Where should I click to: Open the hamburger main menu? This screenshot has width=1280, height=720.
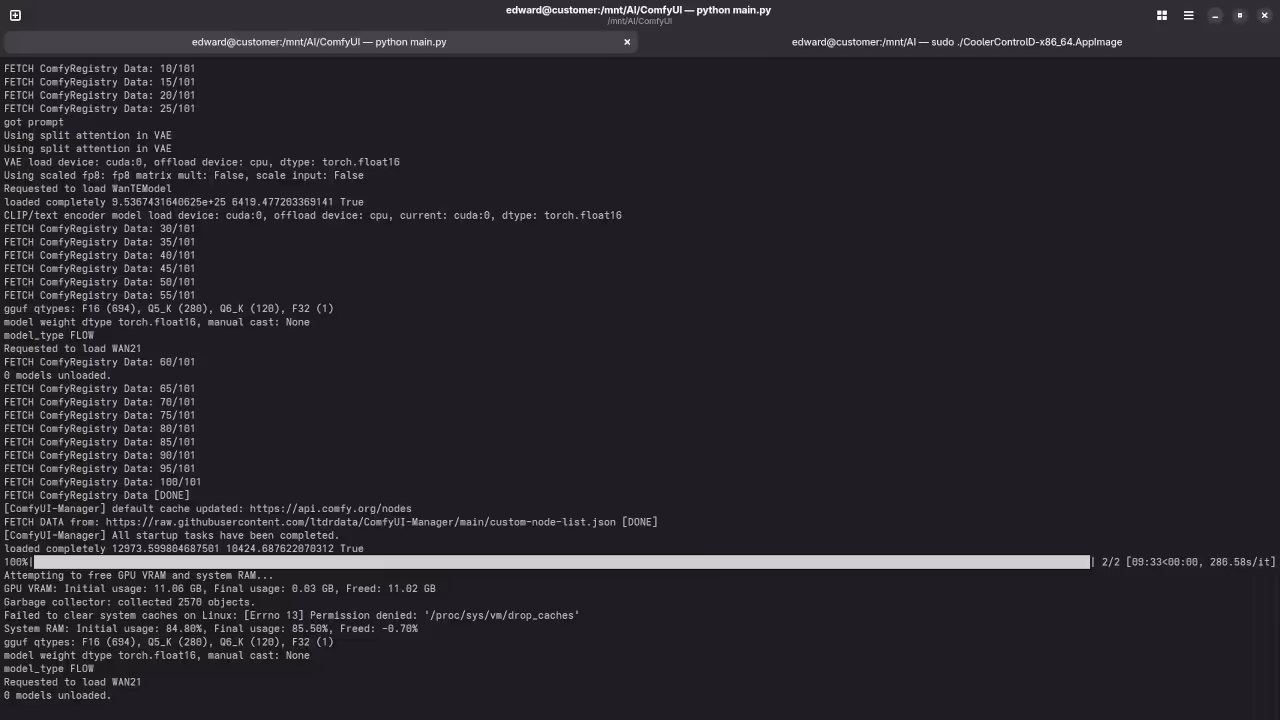(x=1188, y=15)
